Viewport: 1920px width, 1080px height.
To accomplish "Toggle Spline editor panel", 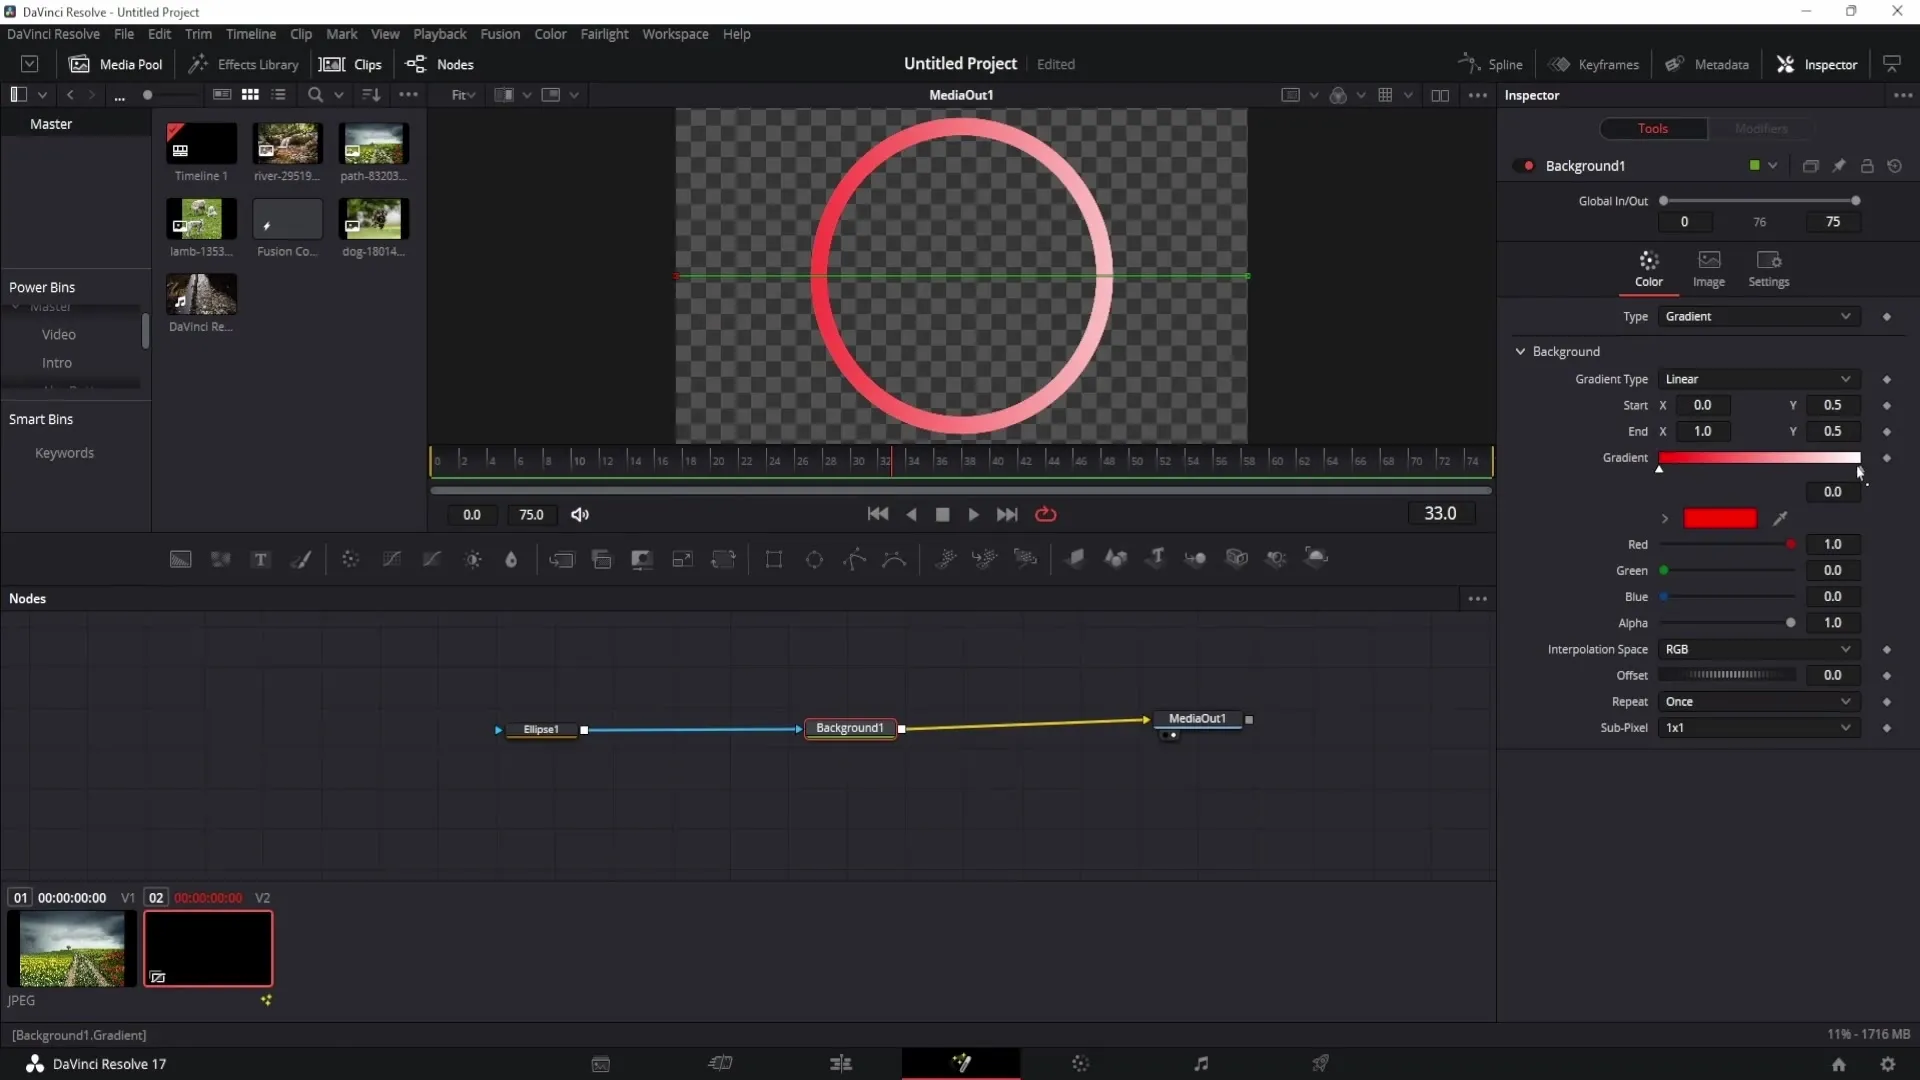I will [1490, 64].
